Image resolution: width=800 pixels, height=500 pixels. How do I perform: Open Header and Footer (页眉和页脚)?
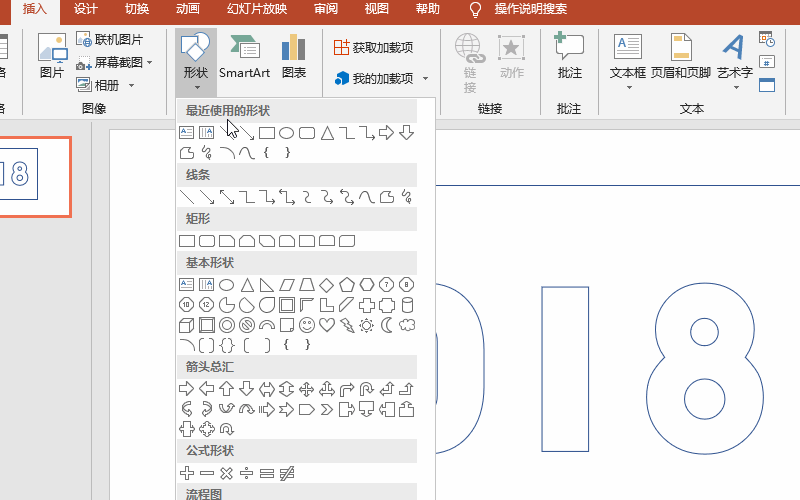click(x=681, y=56)
